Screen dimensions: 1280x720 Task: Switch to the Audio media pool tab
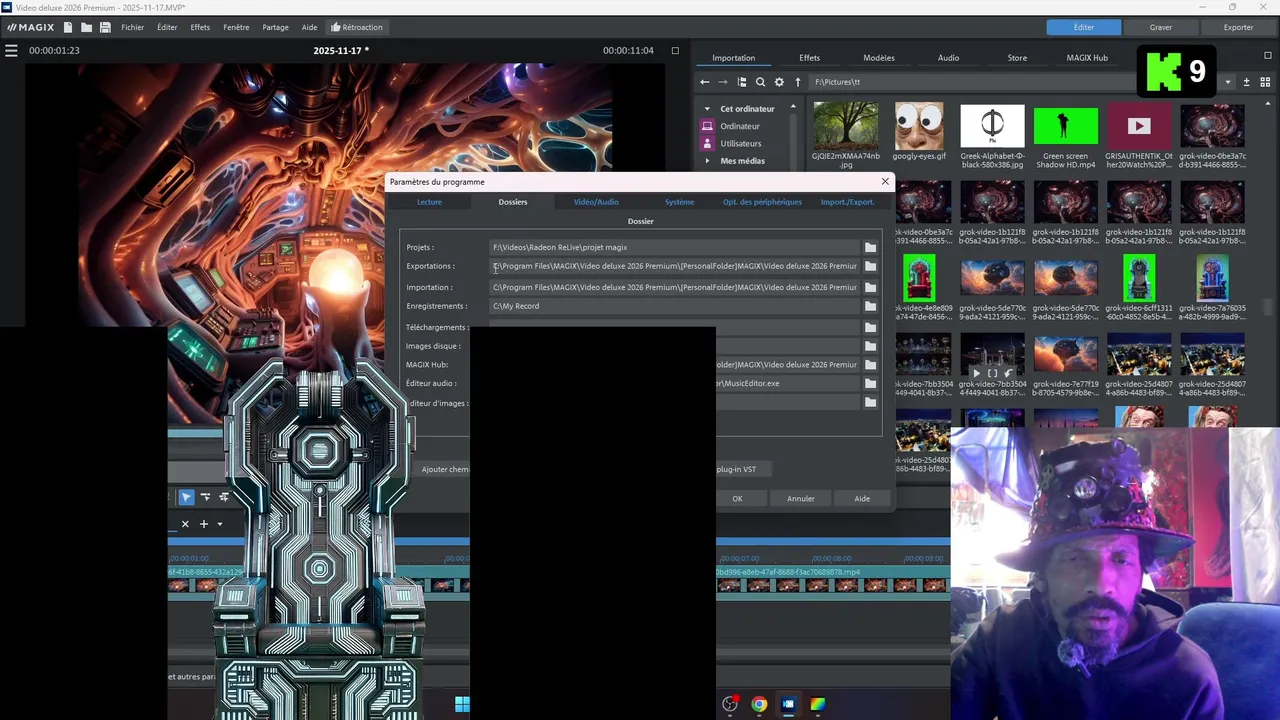coord(948,58)
